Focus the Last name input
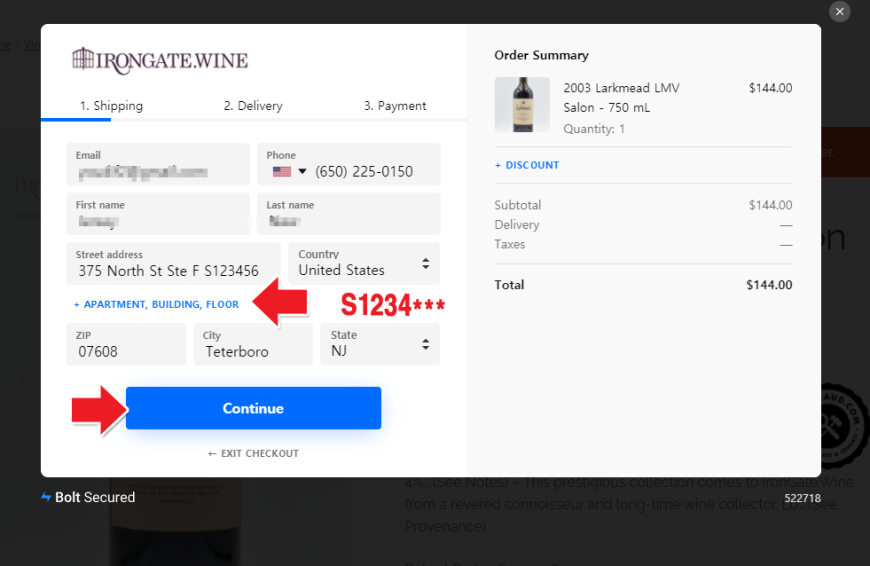The image size is (870, 566). pos(349,221)
